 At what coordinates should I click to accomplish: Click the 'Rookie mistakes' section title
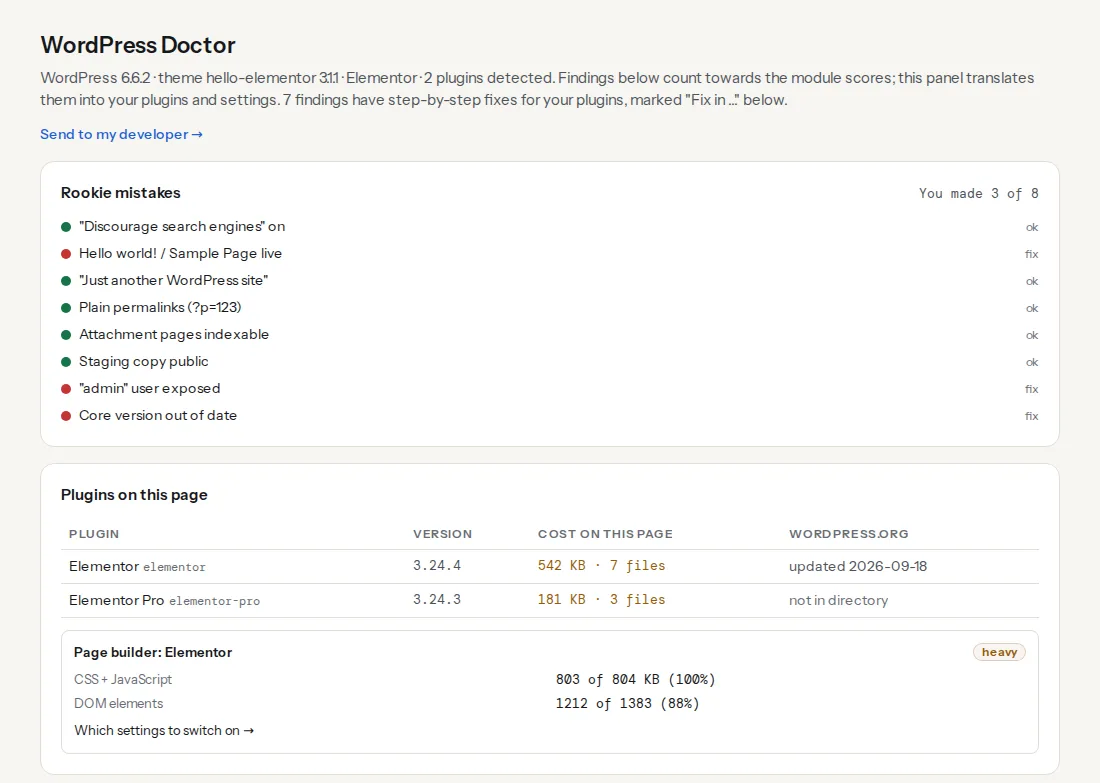click(121, 193)
